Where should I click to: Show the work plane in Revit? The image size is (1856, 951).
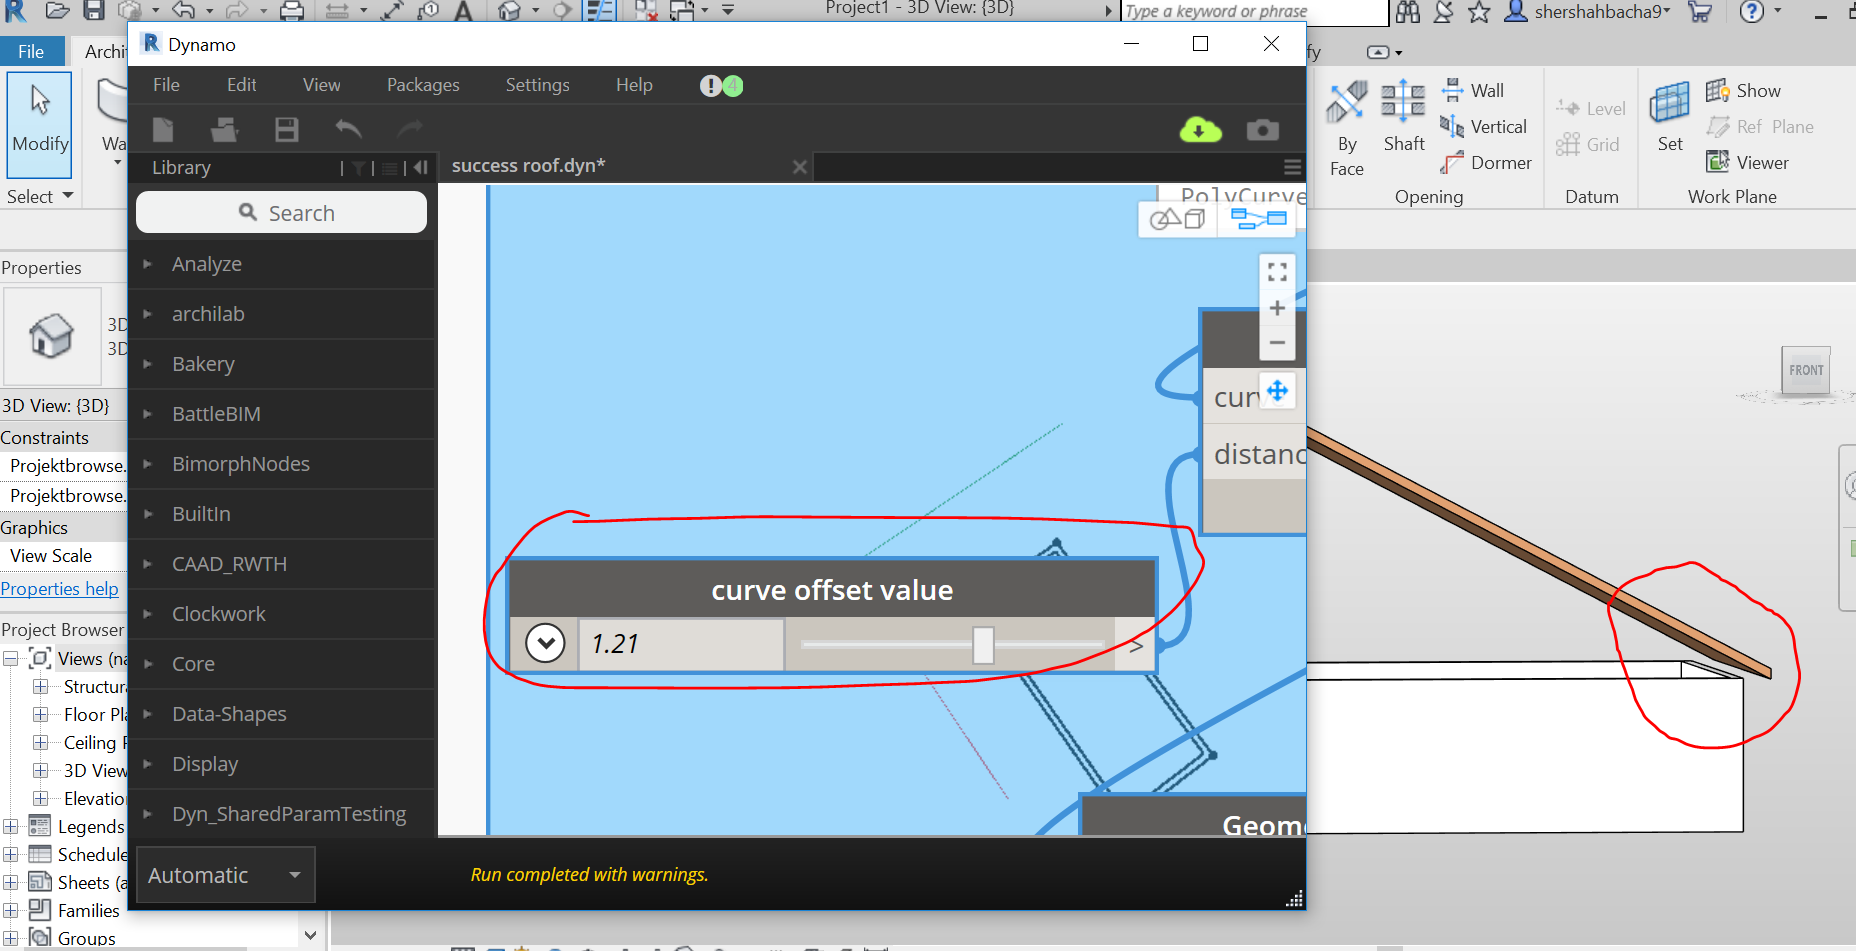tap(1743, 91)
